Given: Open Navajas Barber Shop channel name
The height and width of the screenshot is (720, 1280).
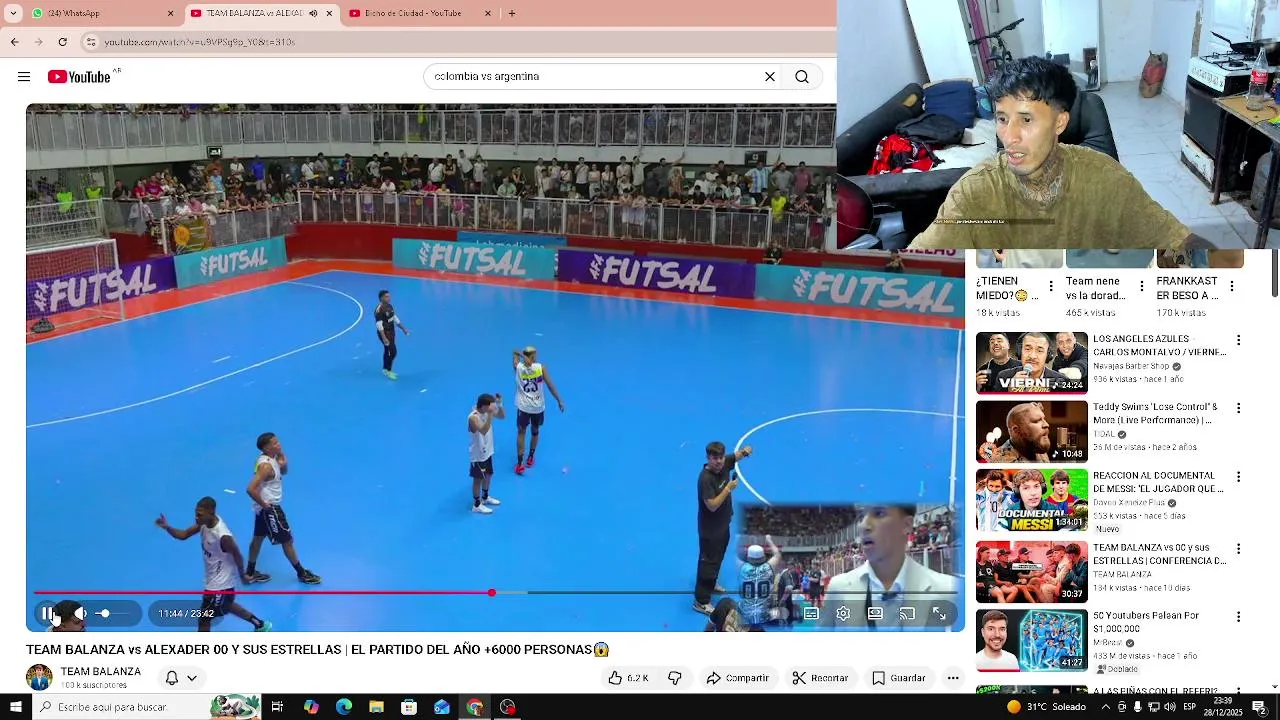Looking at the screenshot, I should 1131,367.
